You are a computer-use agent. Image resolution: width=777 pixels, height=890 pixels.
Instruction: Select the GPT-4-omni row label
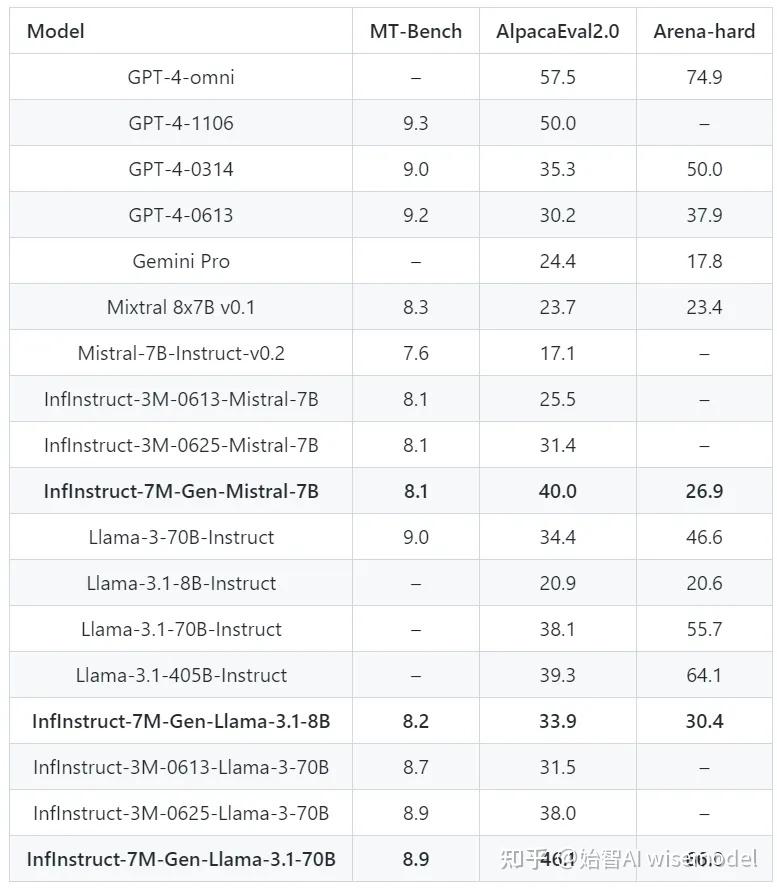click(x=181, y=77)
